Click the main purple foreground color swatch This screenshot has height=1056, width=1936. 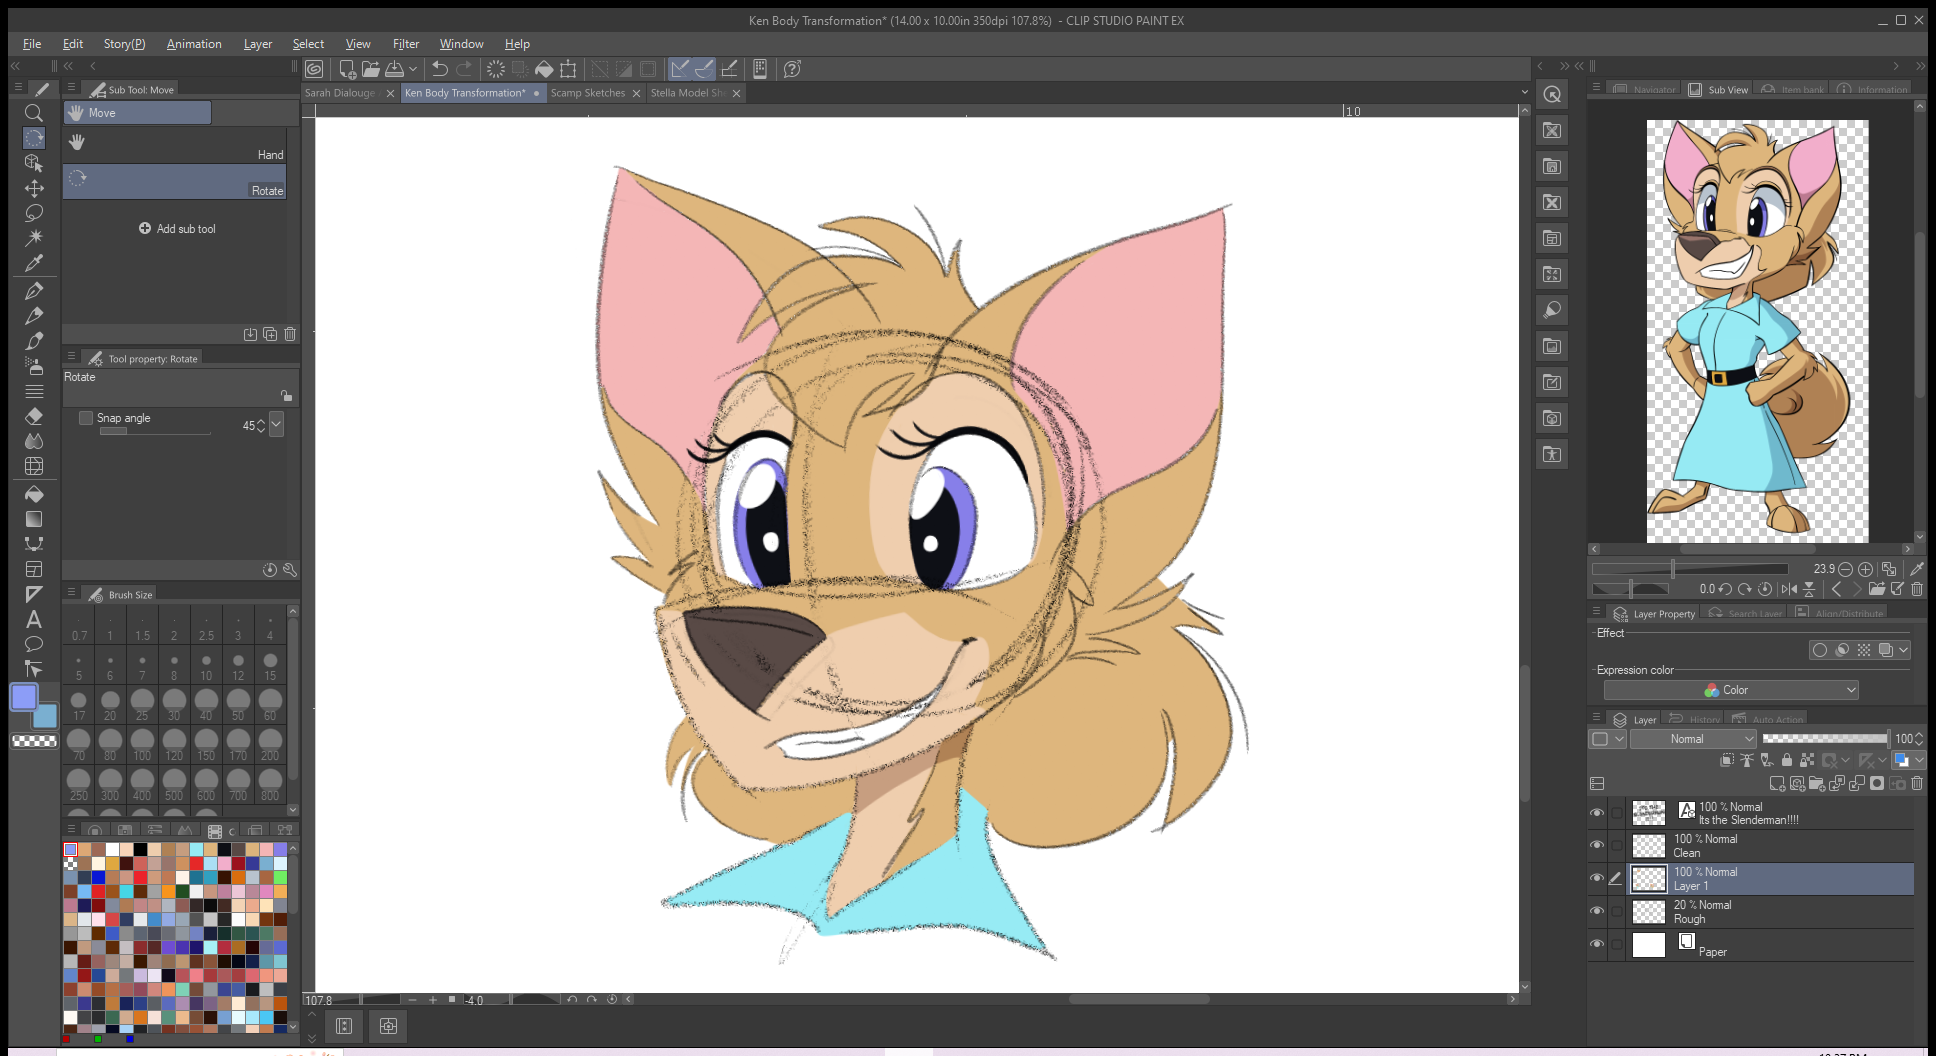click(24, 697)
